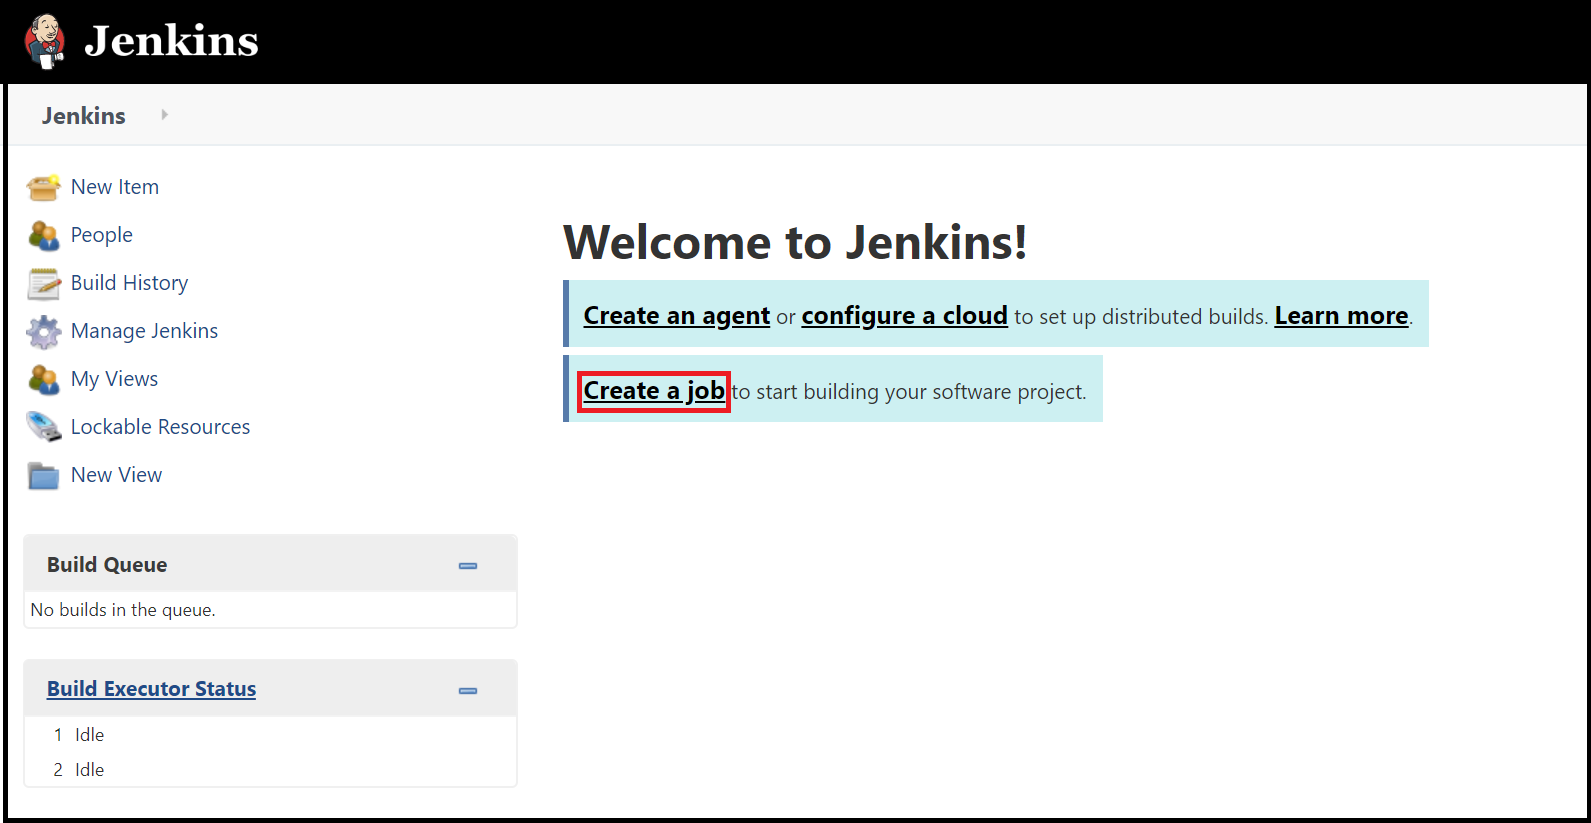Click the Create an agent link
1591x823 pixels.
(677, 316)
